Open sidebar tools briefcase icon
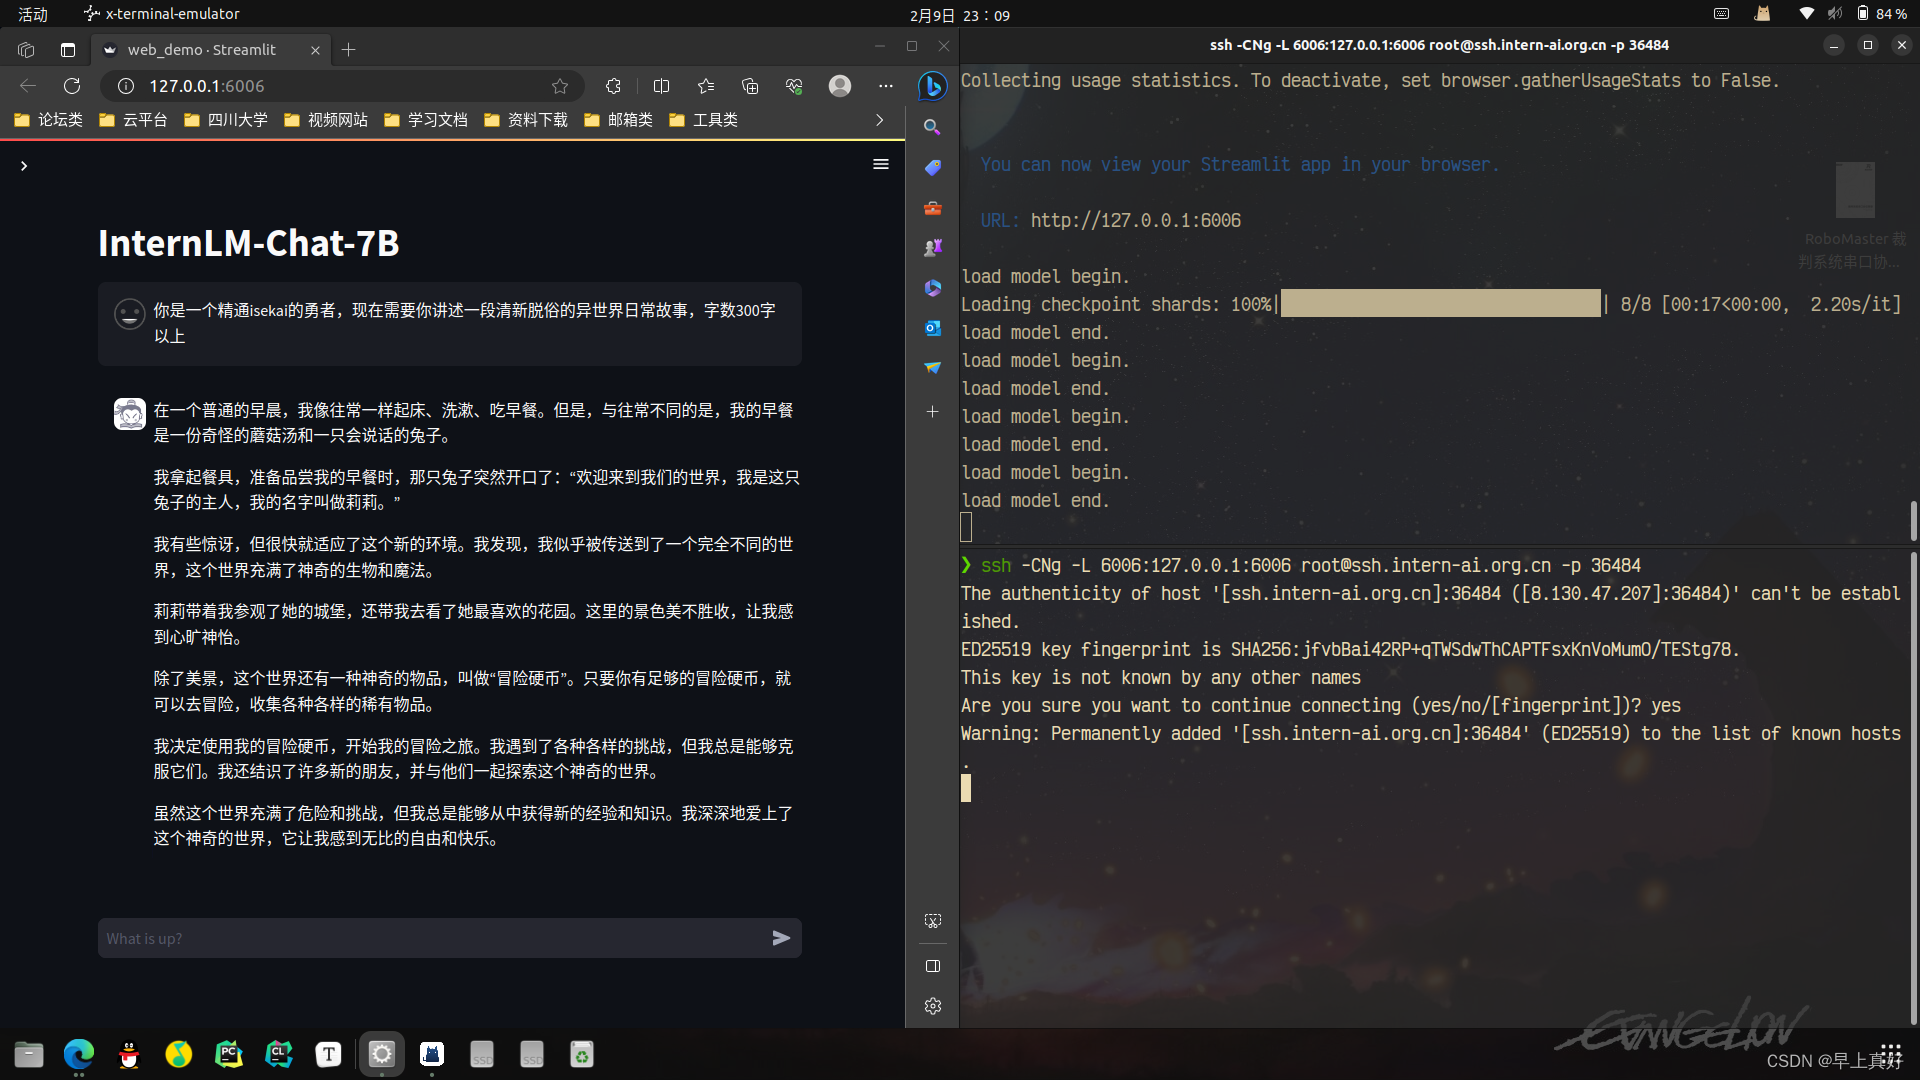 (932, 208)
